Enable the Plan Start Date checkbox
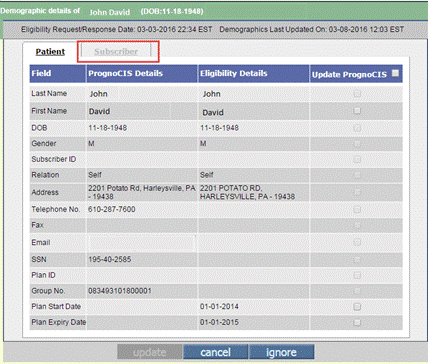428x364 pixels. point(357,307)
